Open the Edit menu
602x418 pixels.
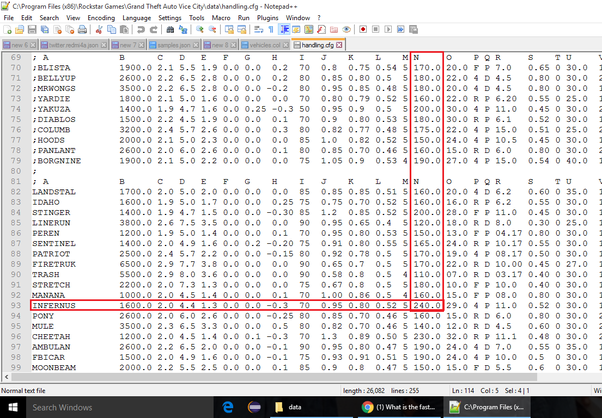coord(26,18)
